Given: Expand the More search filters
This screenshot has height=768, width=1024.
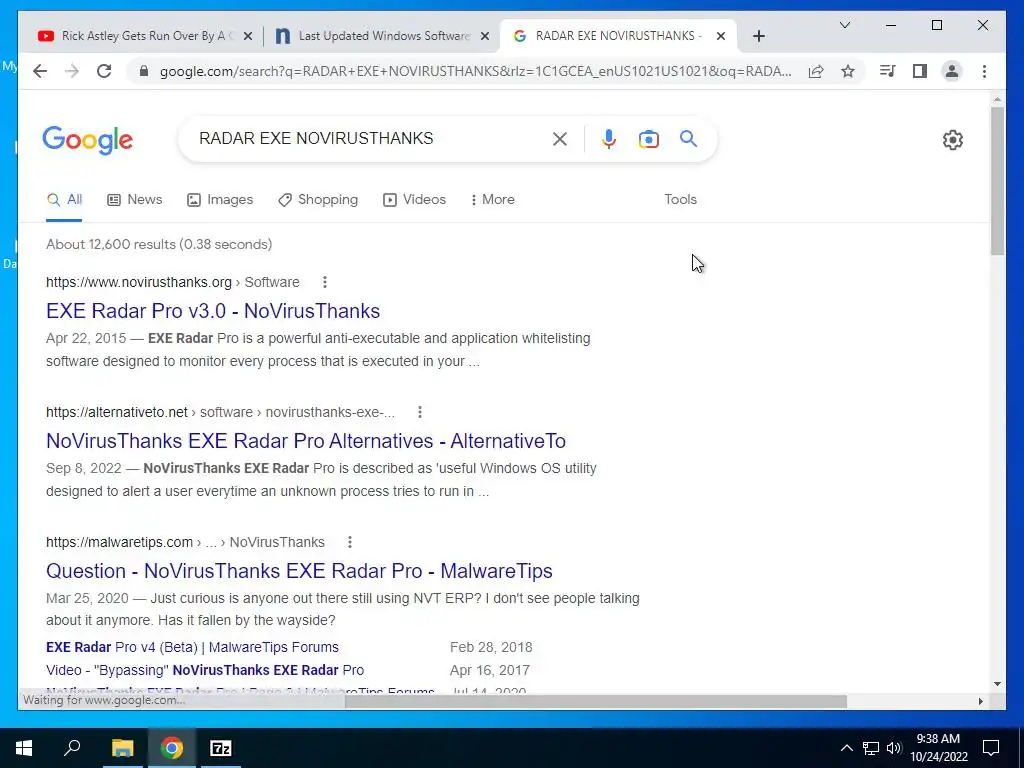Looking at the screenshot, I should click(x=492, y=200).
